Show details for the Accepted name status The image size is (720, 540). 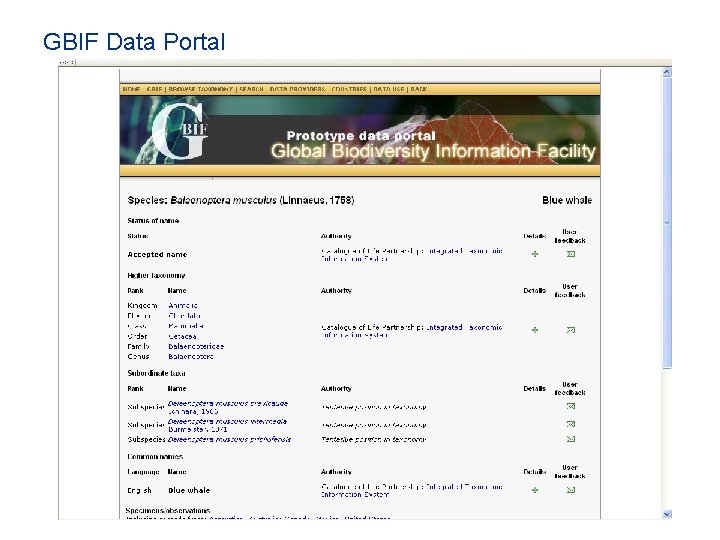tap(534, 254)
